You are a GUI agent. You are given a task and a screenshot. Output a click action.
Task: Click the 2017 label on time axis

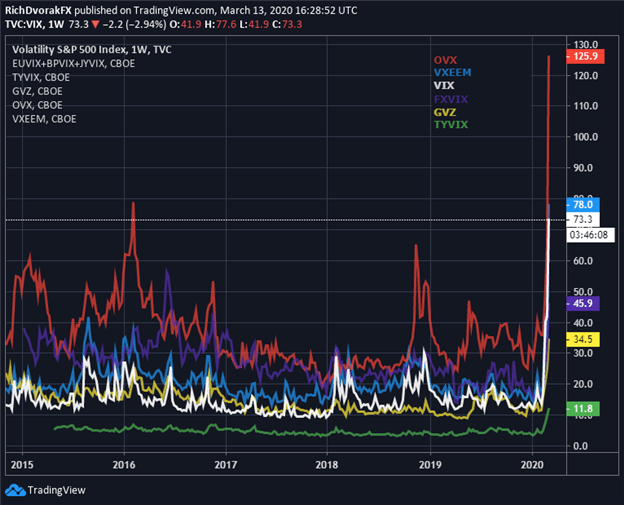pyautogui.click(x=226, y=465)
